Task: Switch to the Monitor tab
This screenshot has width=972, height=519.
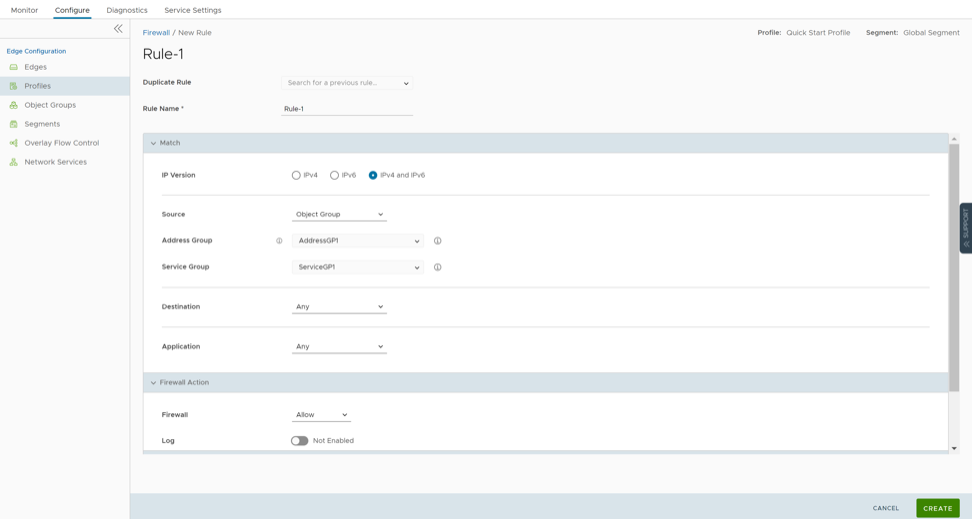Action: (x=24, y=10)
